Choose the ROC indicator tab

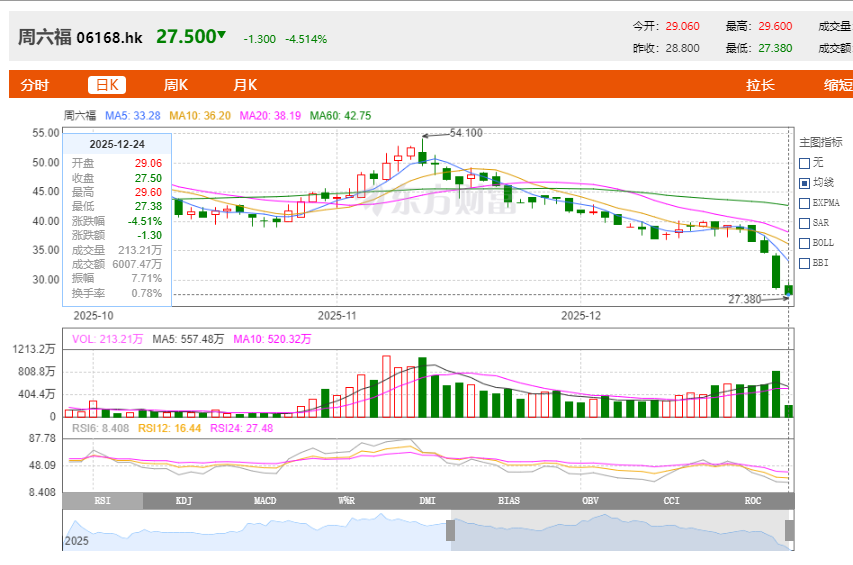point(752,500)
